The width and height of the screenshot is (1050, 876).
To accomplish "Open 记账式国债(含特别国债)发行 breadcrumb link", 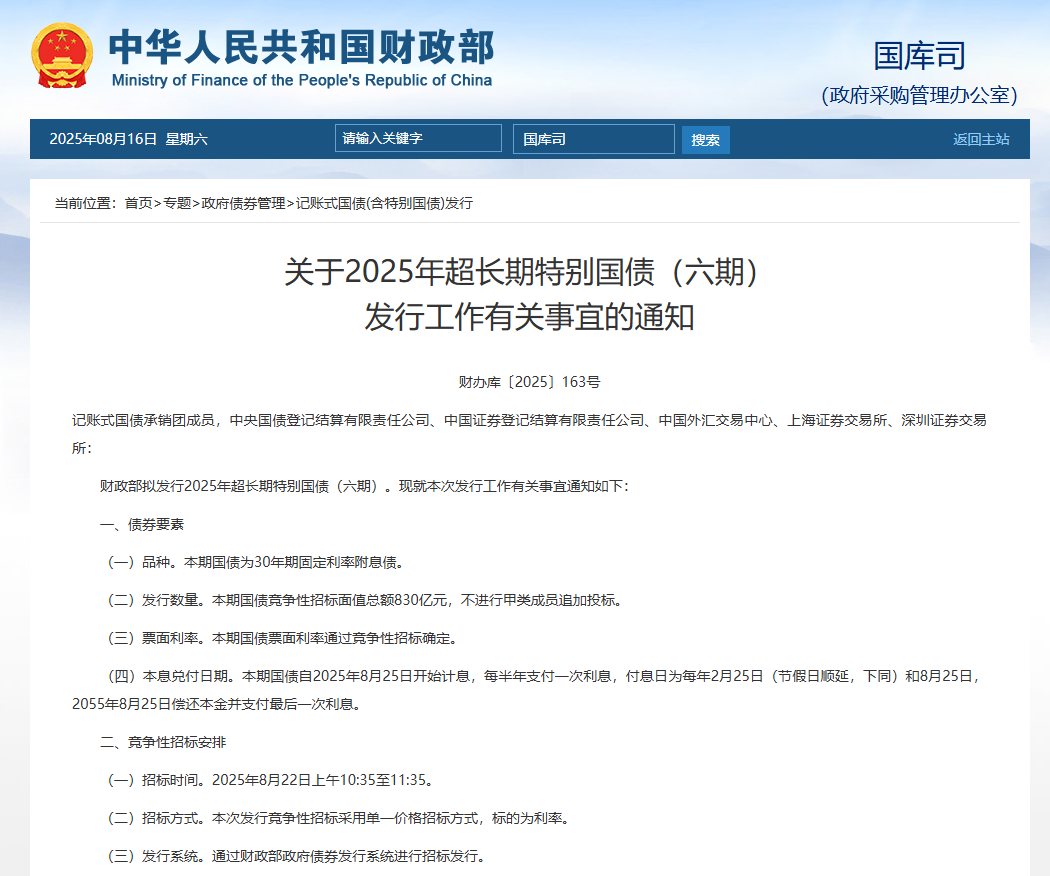I will point(384,203).
